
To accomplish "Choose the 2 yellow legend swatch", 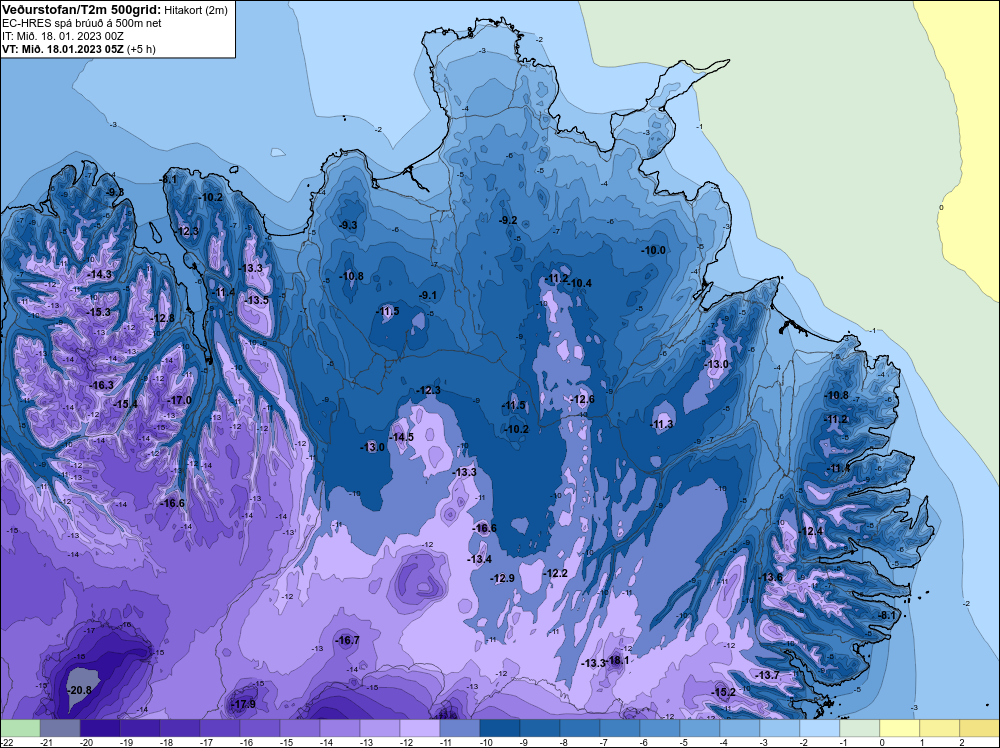I will click(980, 728).
